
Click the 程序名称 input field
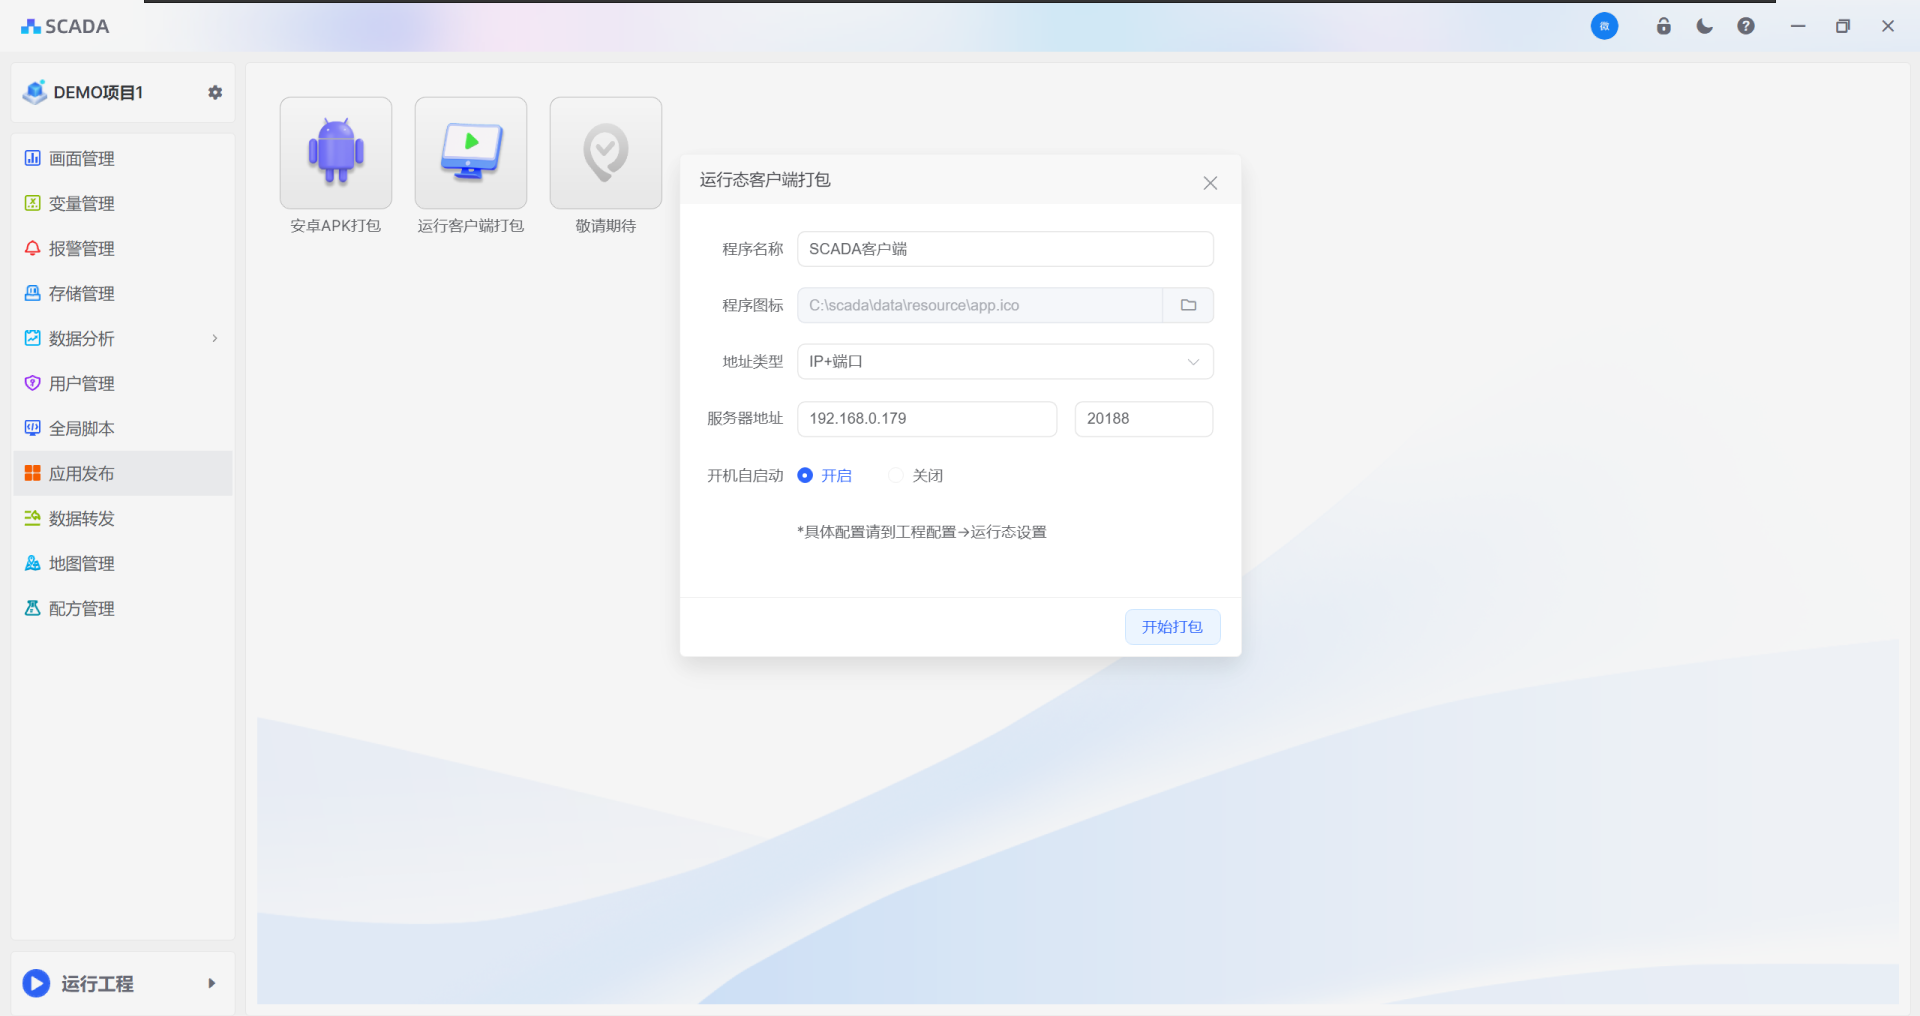(x=1005, y=249)
